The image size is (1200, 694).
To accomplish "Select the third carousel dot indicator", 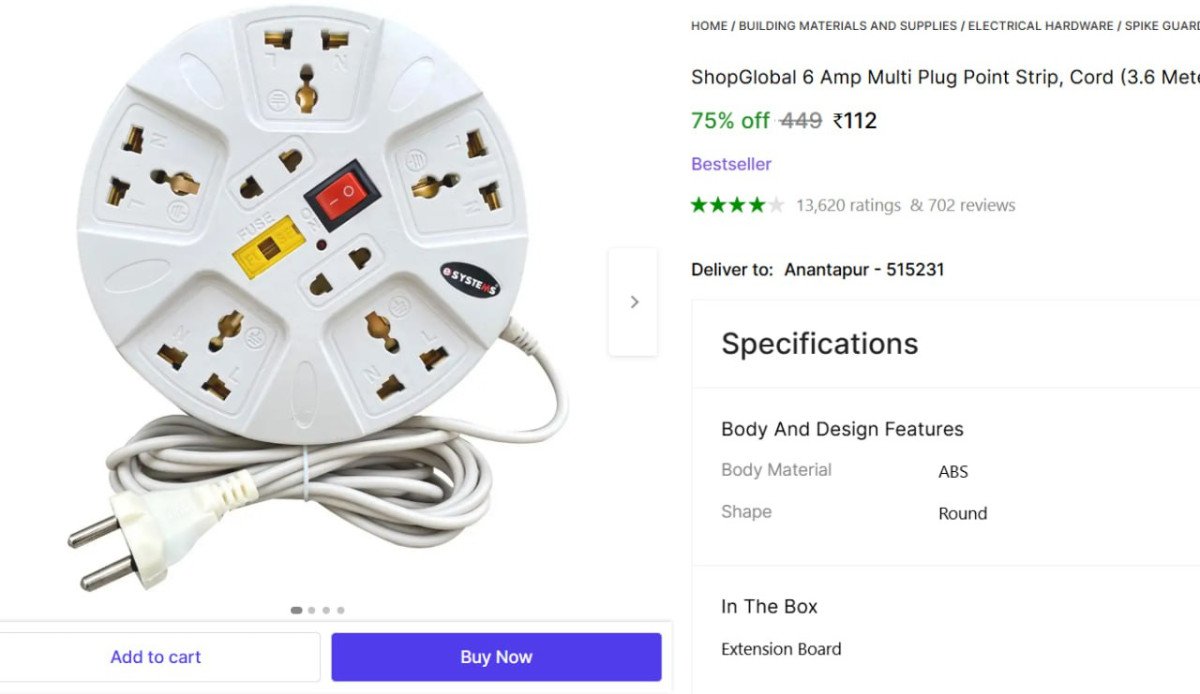I will pyautogui.click(x=326, y=610).
